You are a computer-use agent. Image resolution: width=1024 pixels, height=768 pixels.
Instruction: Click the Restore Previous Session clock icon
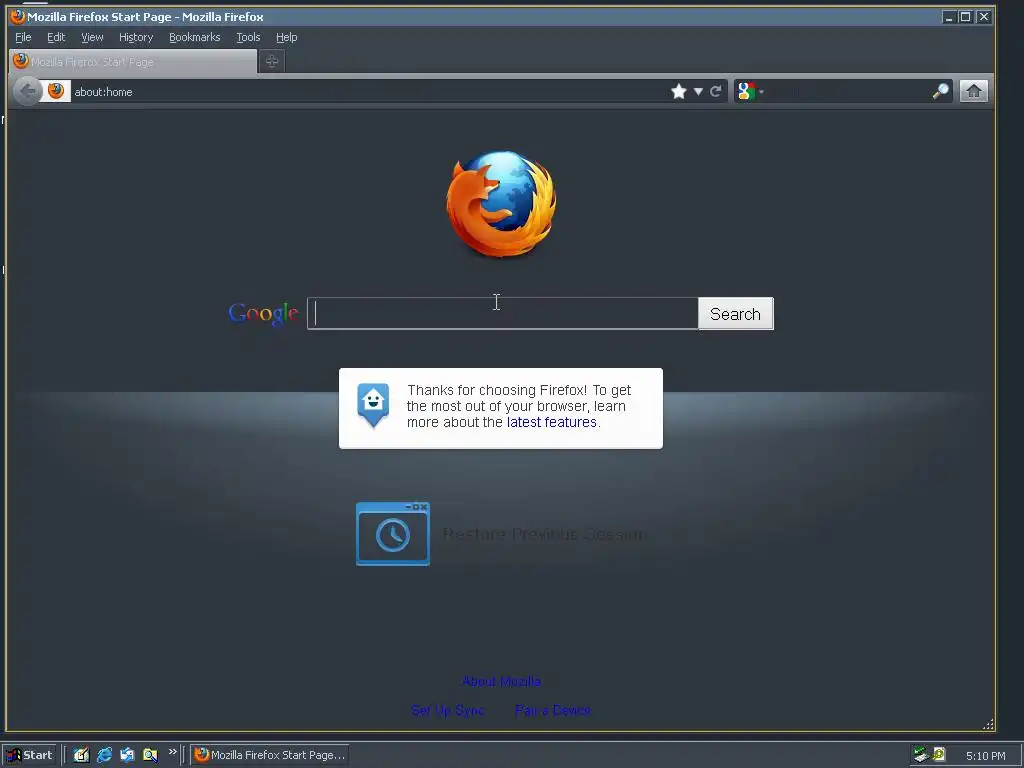[392, 534]
